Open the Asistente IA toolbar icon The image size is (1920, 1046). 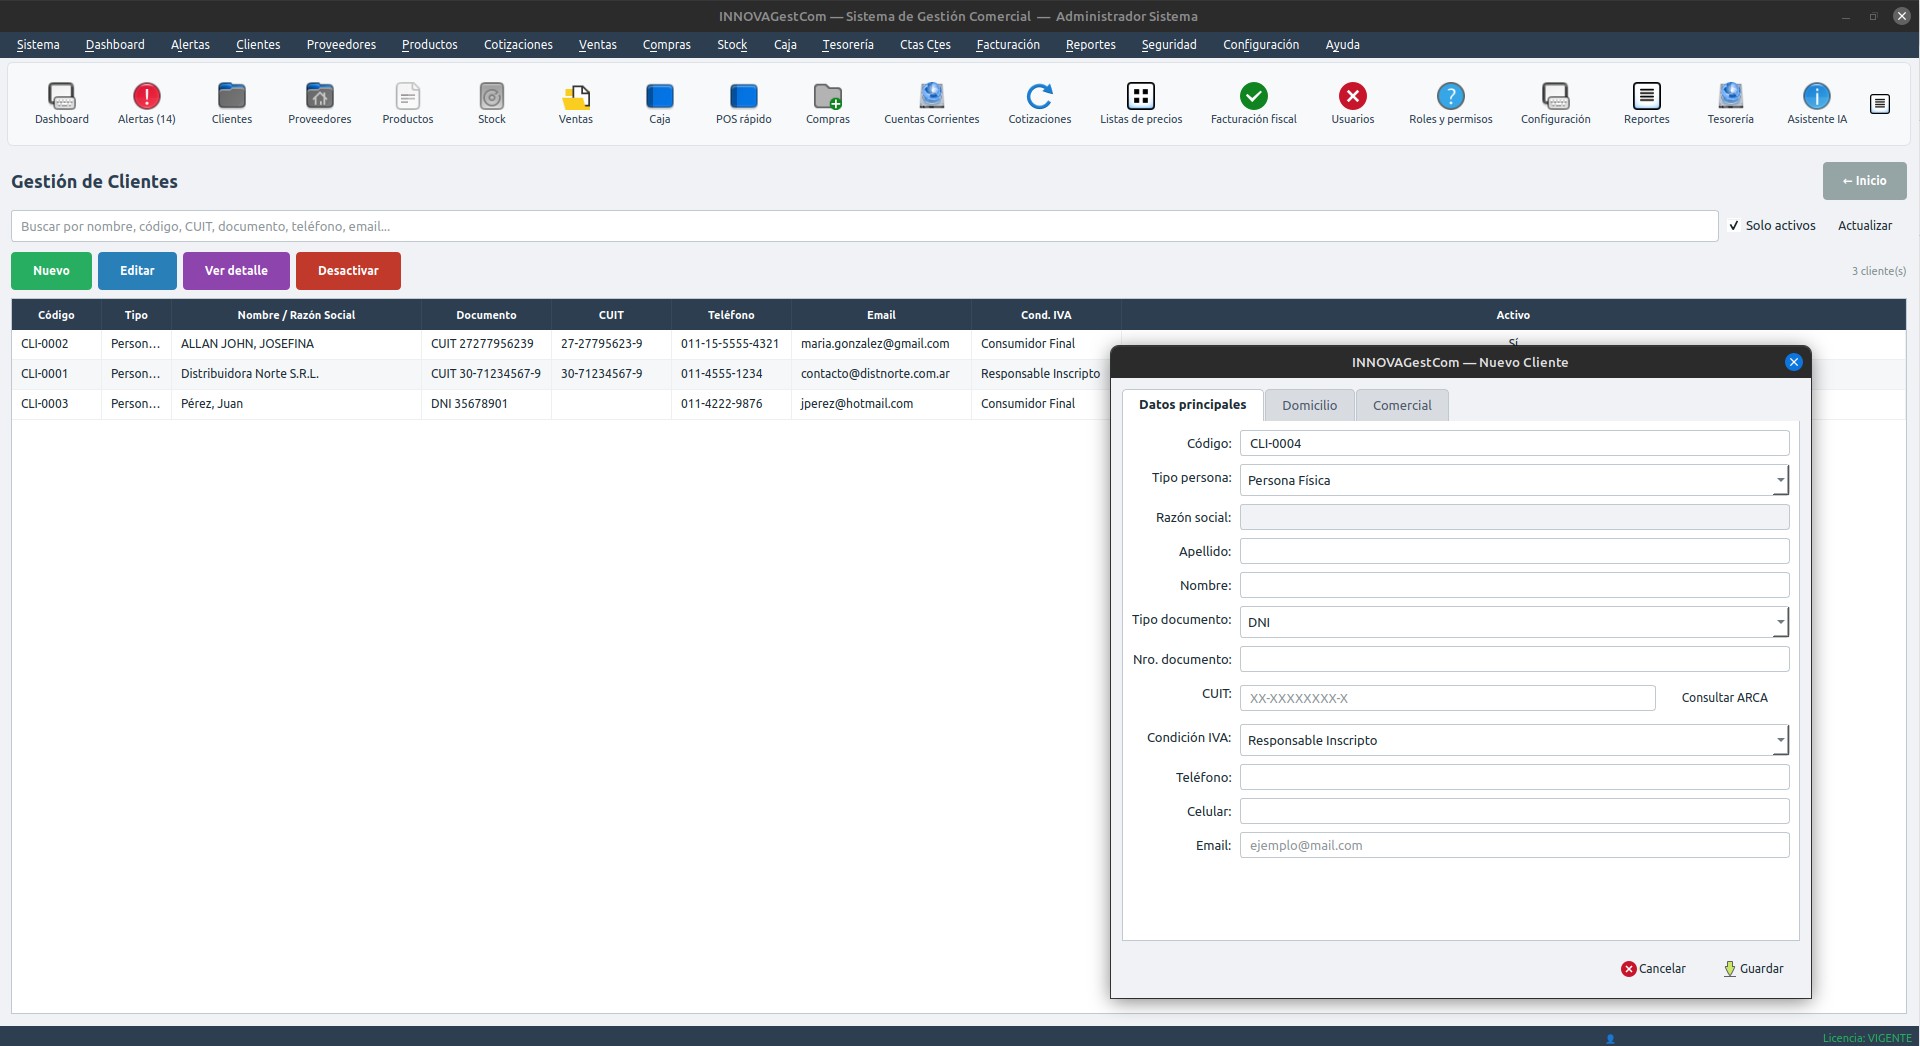coord(1816,96)
